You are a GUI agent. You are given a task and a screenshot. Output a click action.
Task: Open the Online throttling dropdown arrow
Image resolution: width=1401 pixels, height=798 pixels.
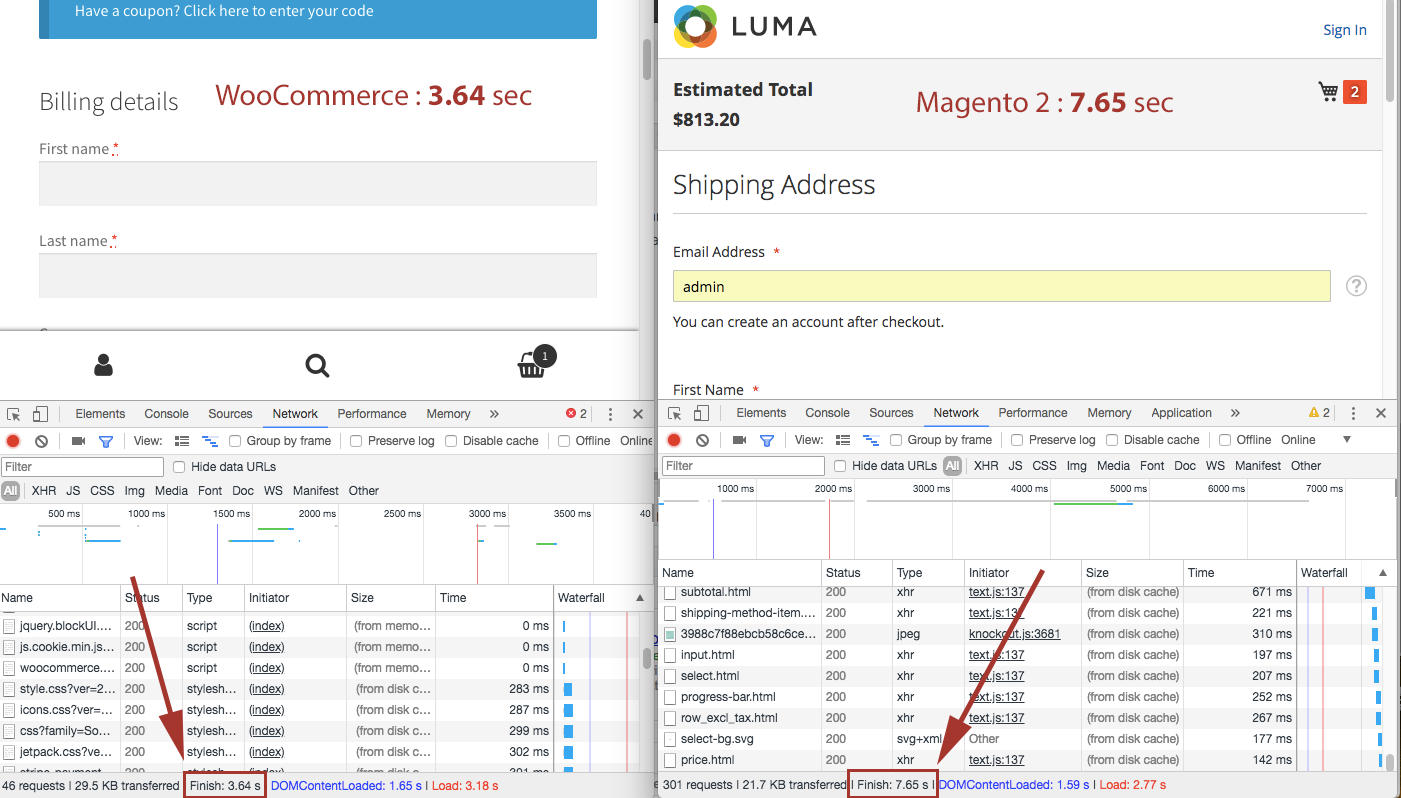pyautogui.click(x=1346, y=440)
